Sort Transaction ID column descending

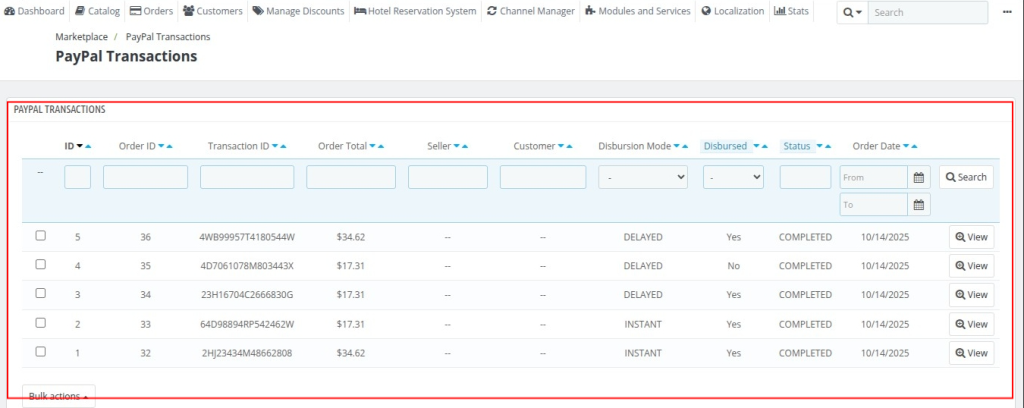coord(275,146)
